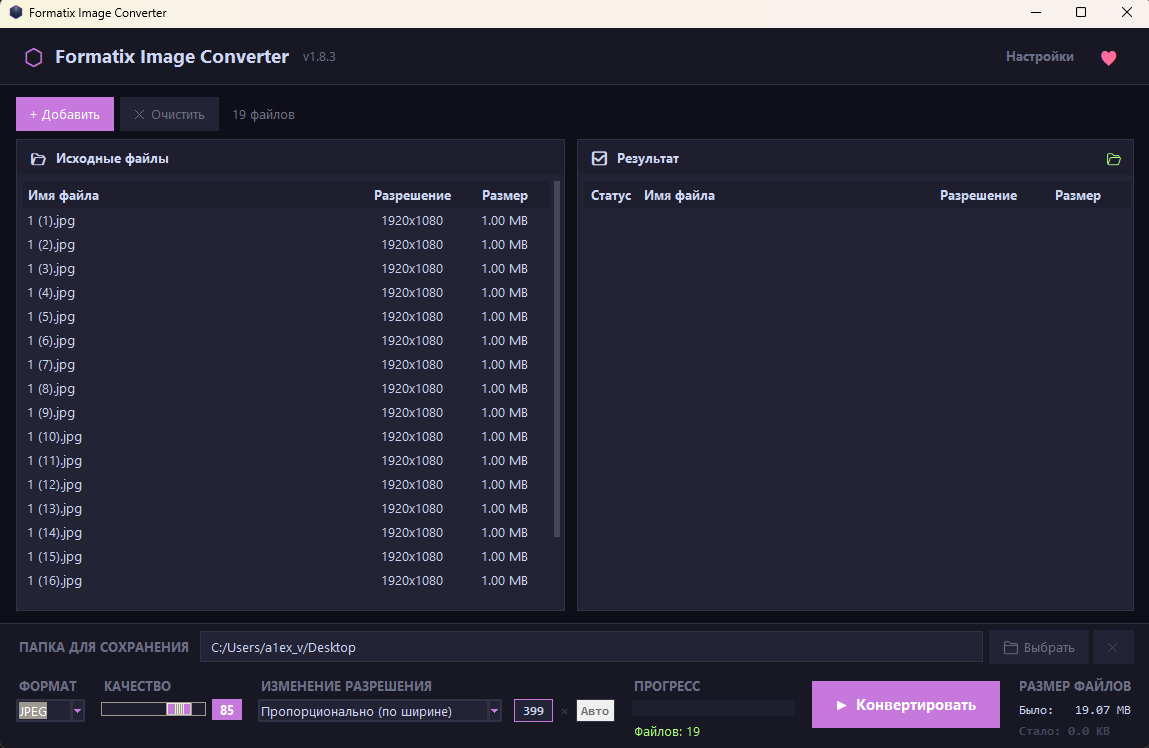Select file 1 (11).jpg
Image resolution: width=1149 pixels, height=748 pixels.
(x=286, y=461)
